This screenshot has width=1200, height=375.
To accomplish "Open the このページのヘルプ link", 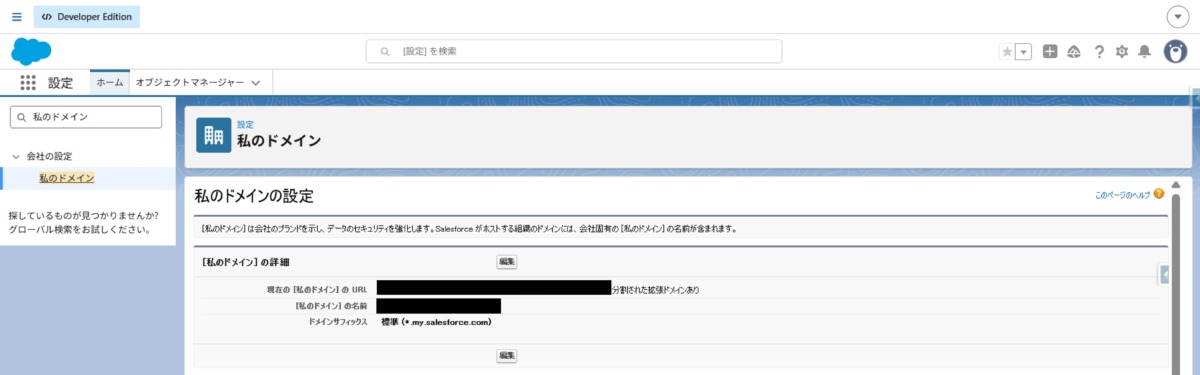I will (x=1123, y=195).
